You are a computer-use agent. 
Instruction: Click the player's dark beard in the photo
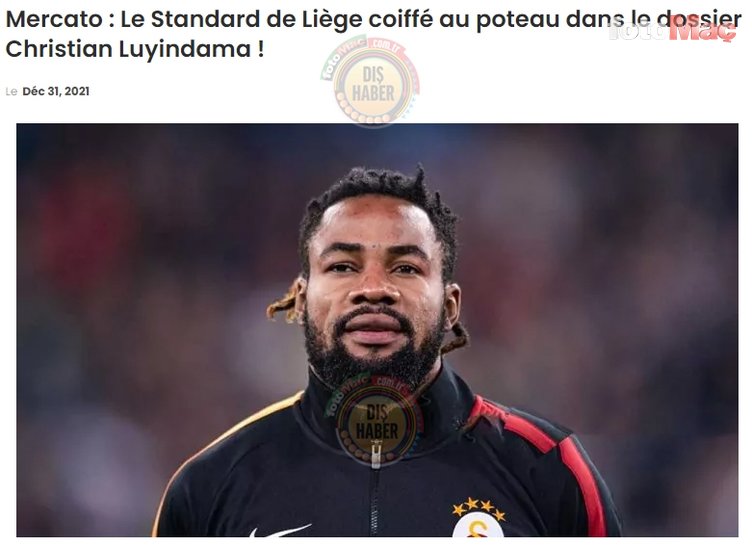point(374,350)
